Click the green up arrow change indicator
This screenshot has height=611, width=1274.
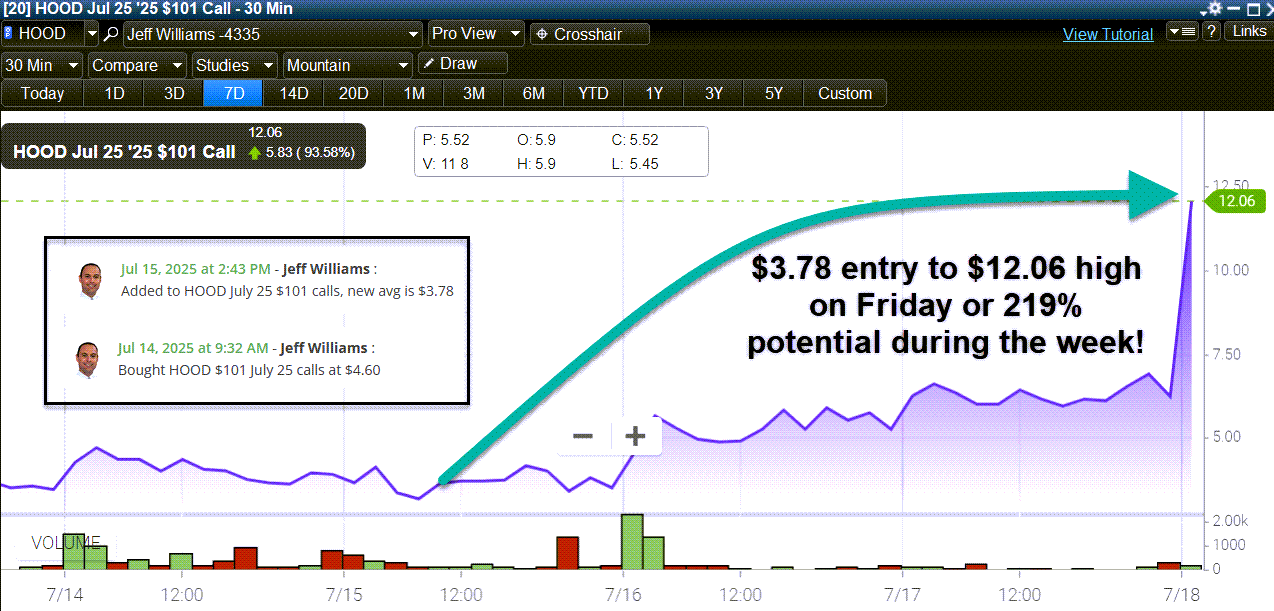tap(254, 153)
